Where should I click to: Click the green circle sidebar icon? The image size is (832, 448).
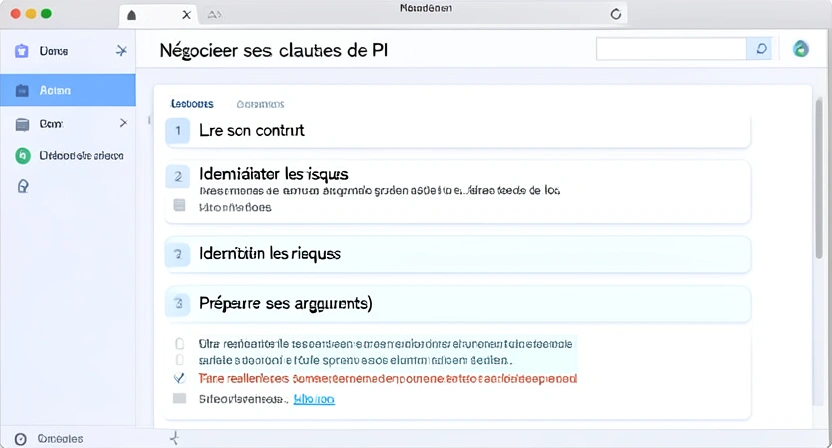click(22, 156)
